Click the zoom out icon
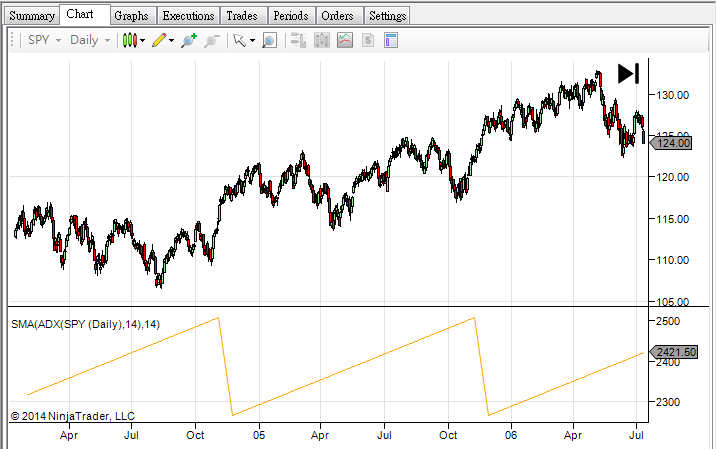Viewport: 717px width, 449px height. tap(211, 40)
